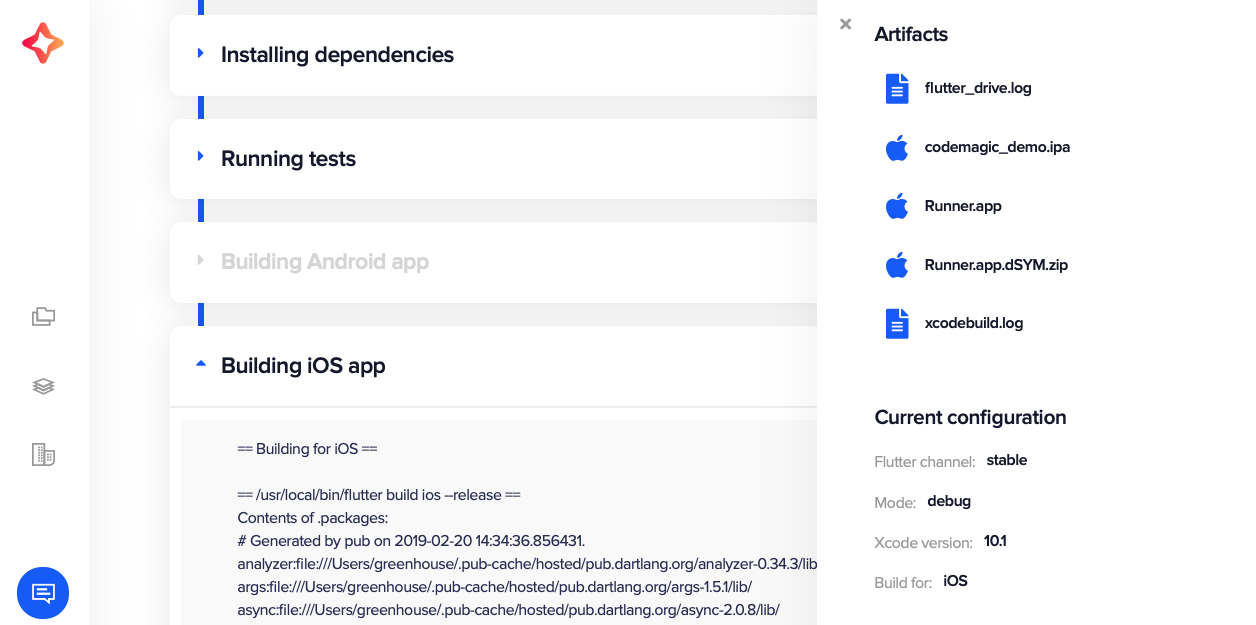Click the Apple icon beside Runner.app.dSYM.zip

coord(897,265)
